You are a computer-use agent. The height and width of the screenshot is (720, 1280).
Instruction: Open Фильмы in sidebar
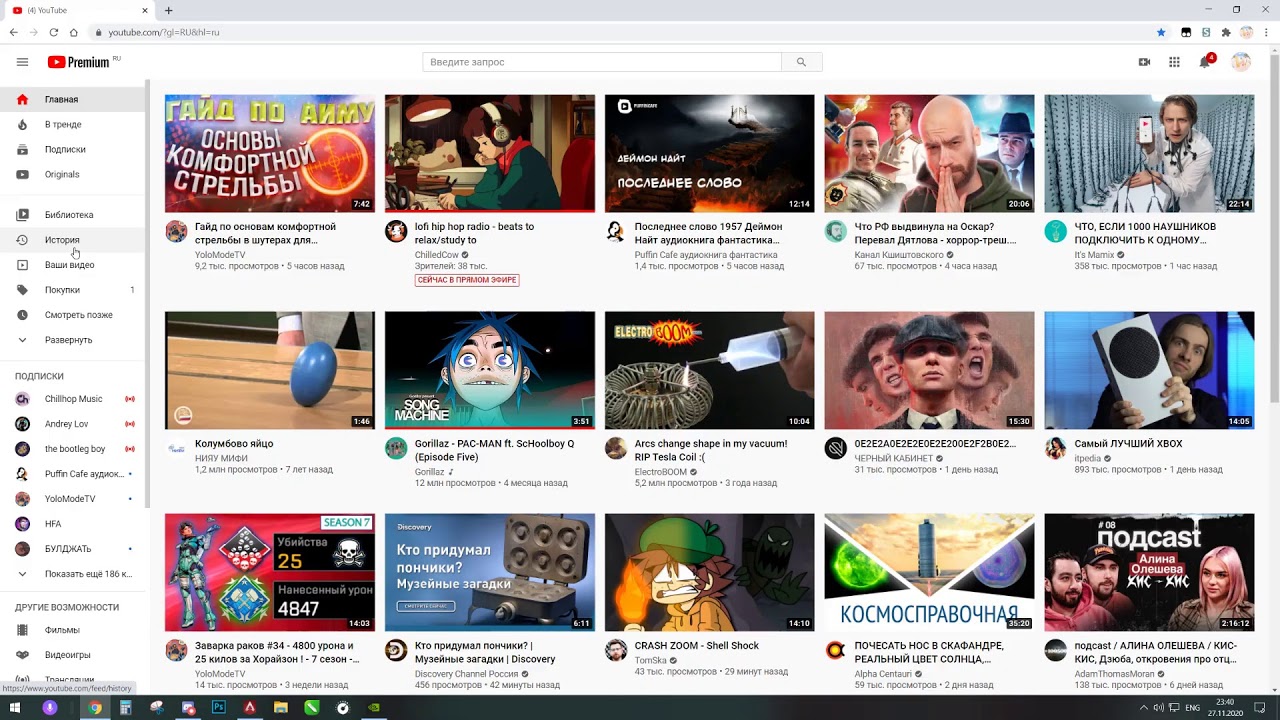[x=72, y=630]
